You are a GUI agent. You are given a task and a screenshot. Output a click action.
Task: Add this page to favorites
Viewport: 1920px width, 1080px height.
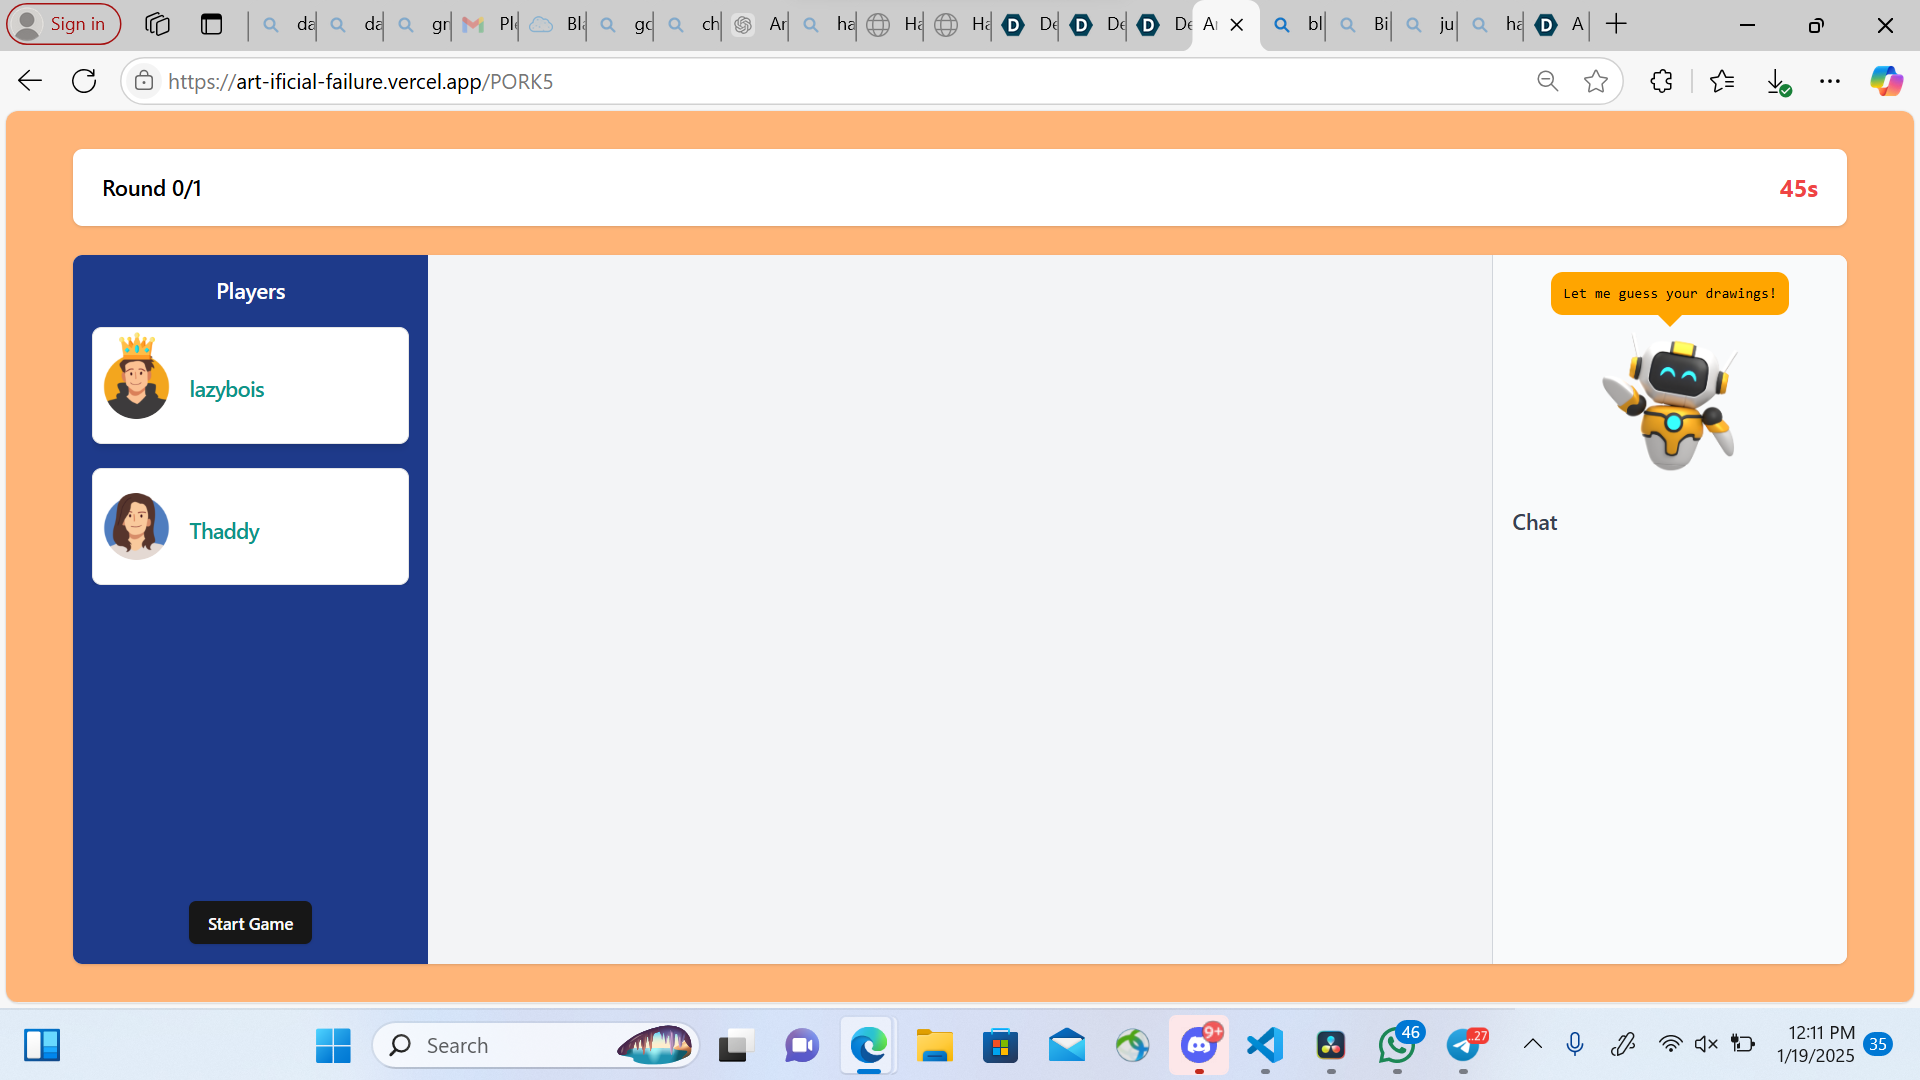coord(1596,81)
